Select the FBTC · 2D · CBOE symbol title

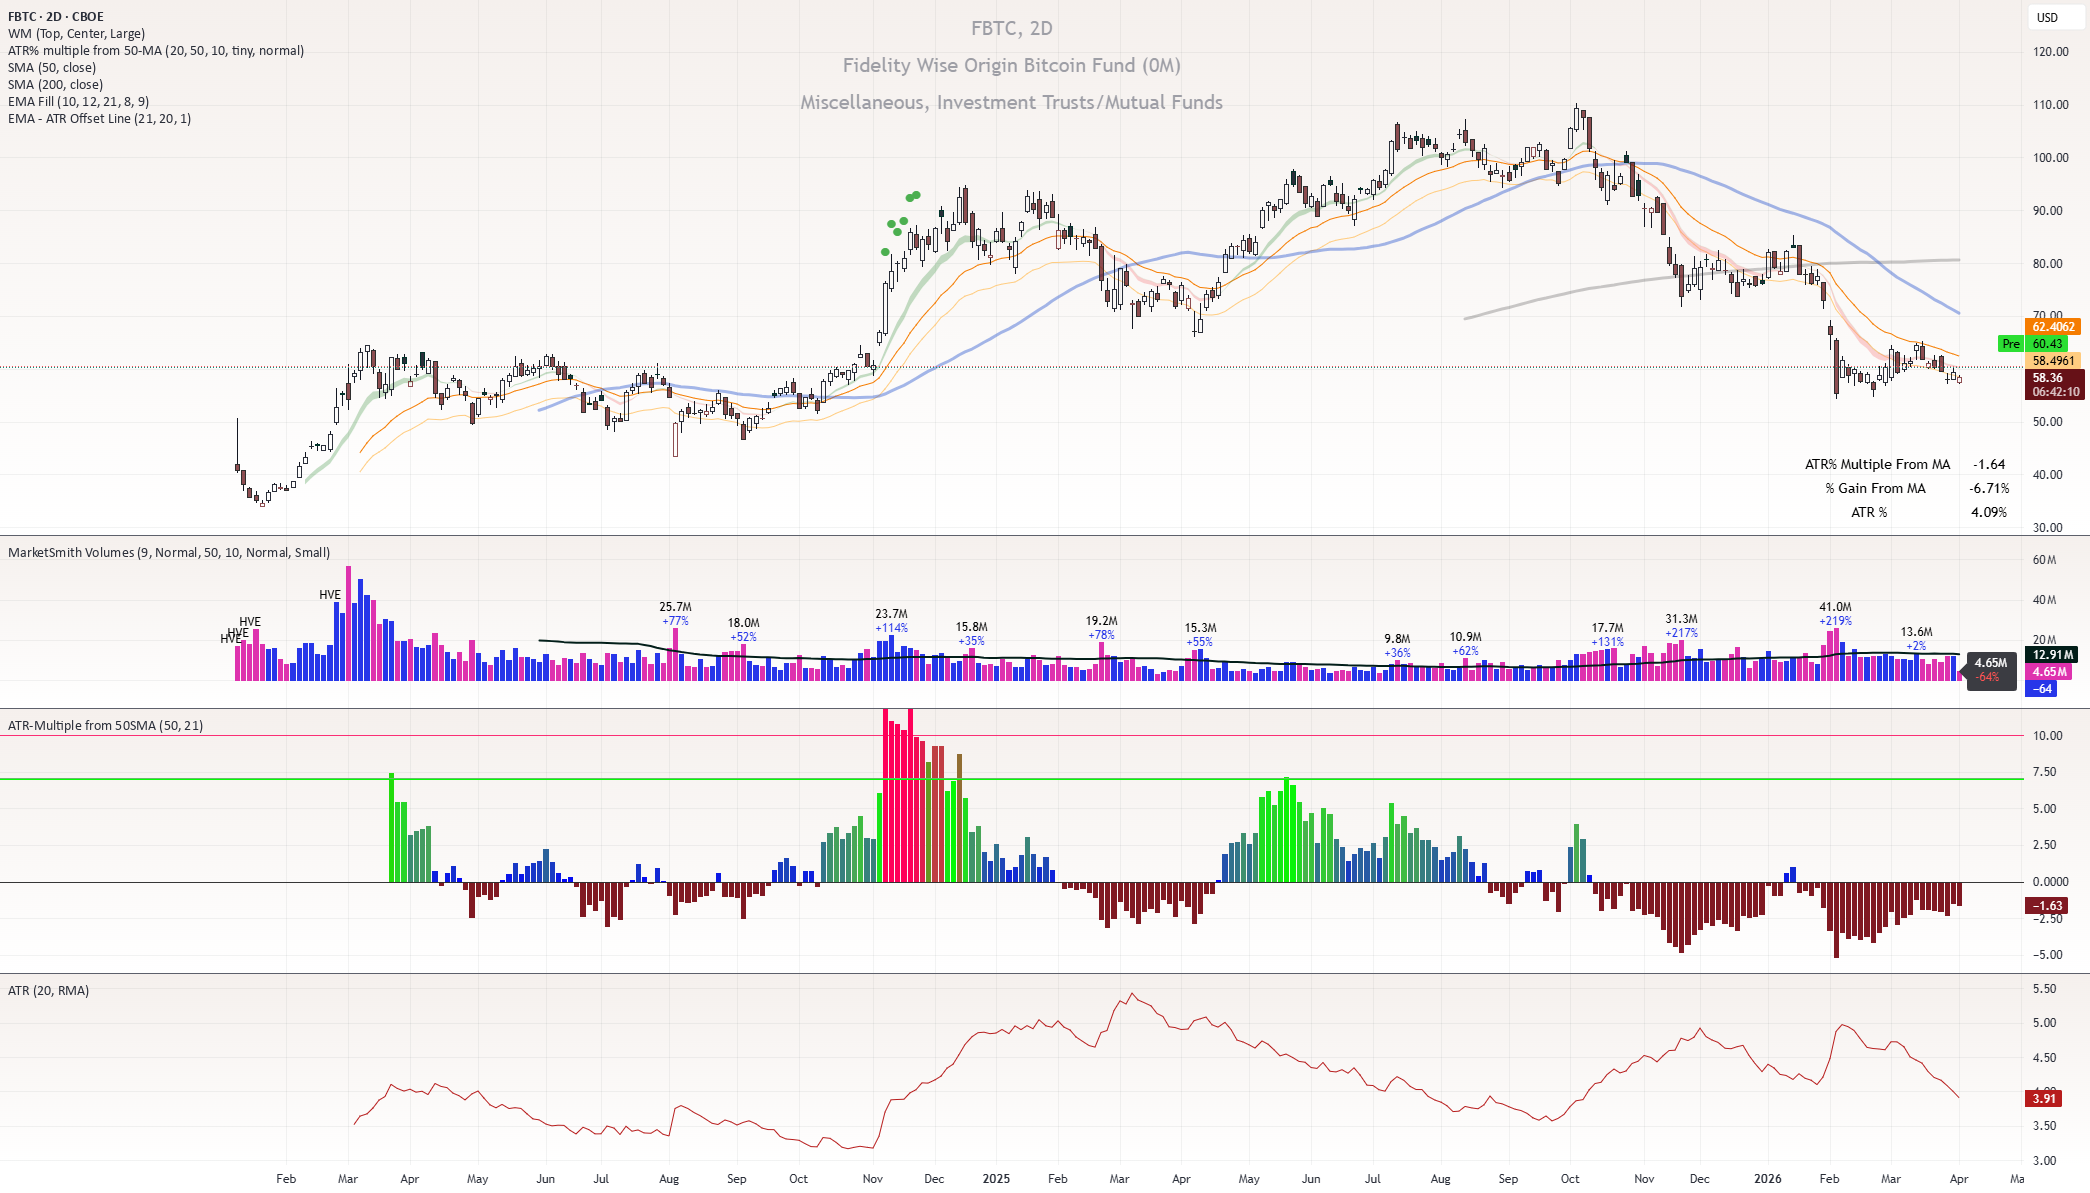pos(56,16)
